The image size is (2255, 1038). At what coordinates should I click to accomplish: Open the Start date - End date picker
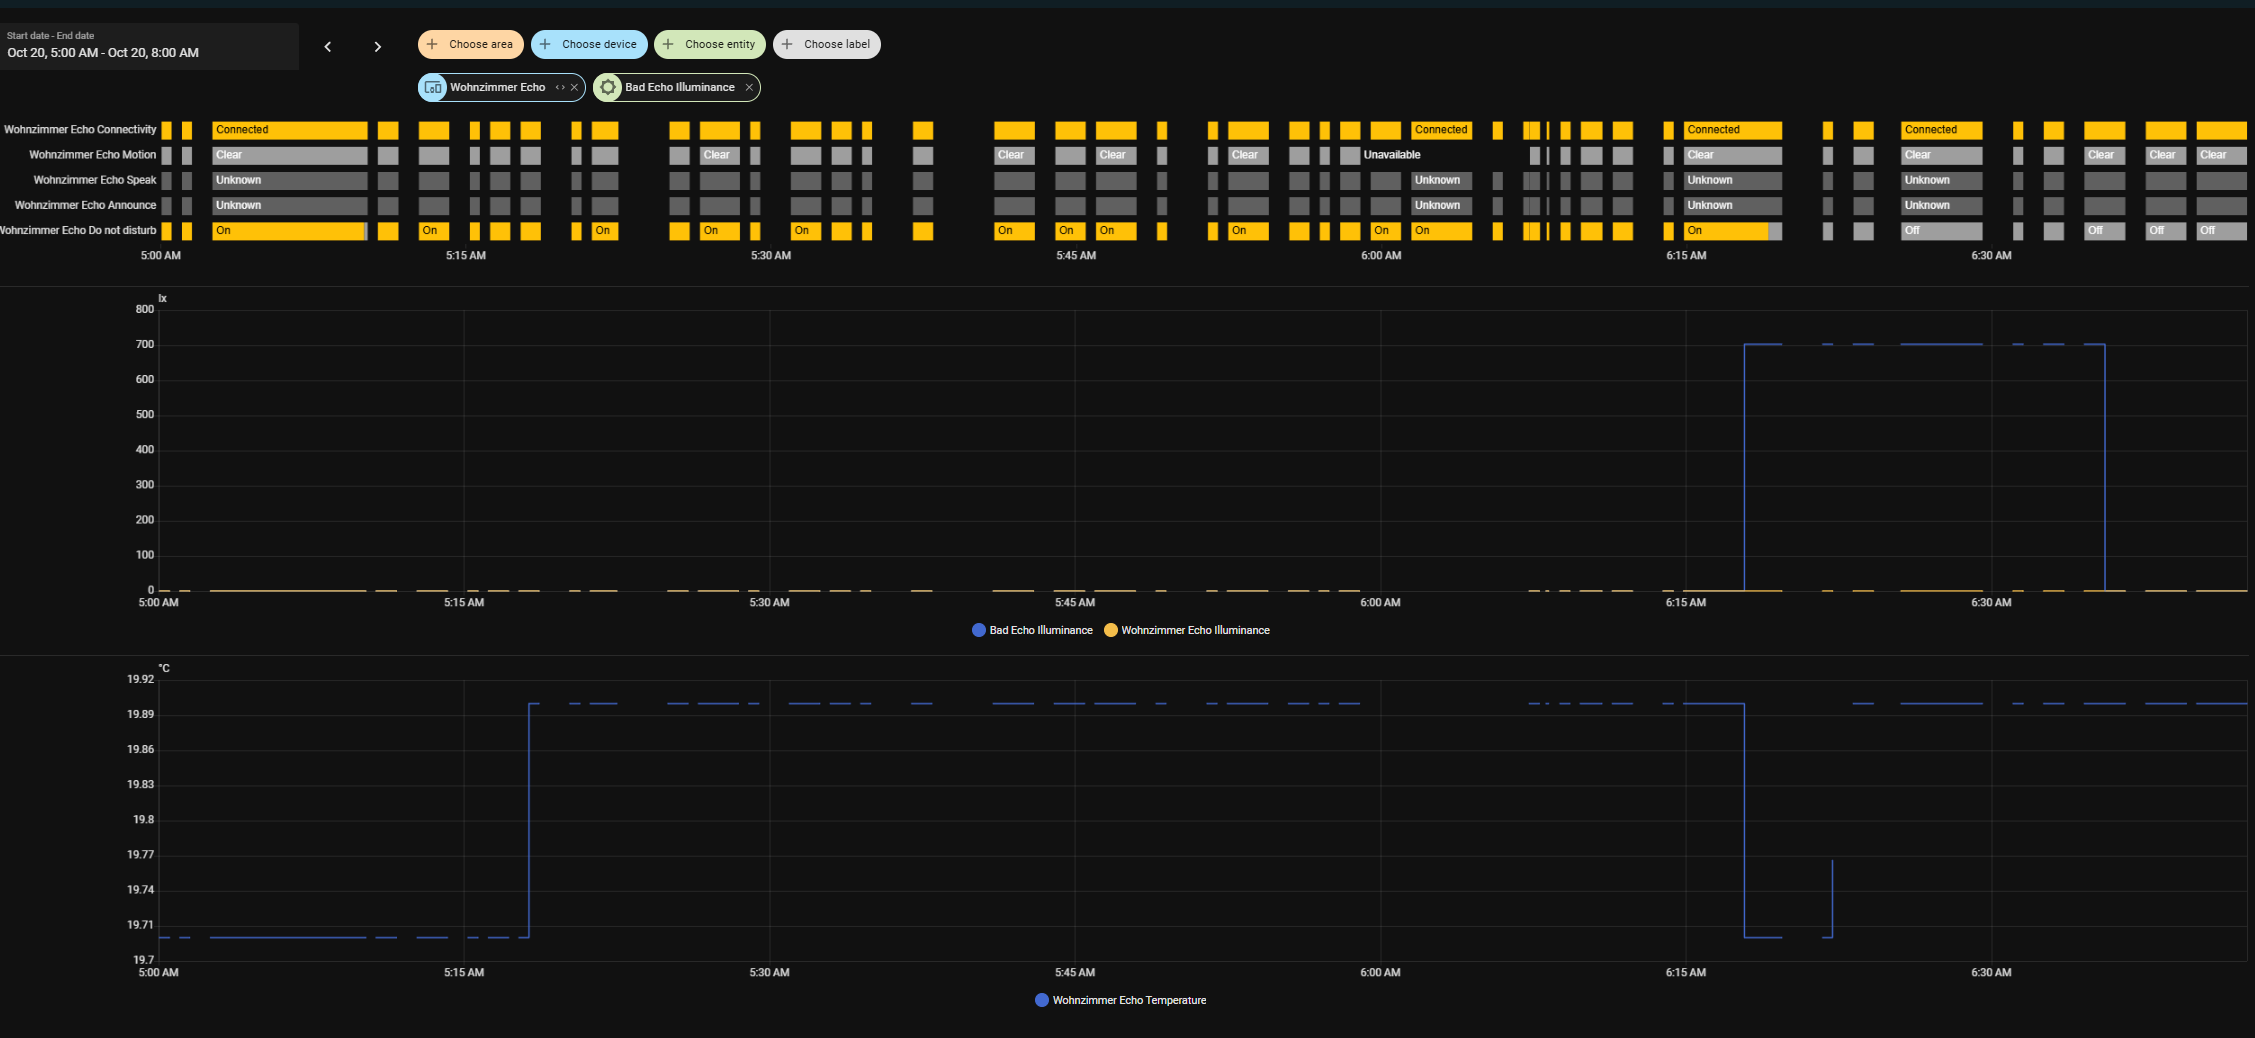tap(150, 46)
